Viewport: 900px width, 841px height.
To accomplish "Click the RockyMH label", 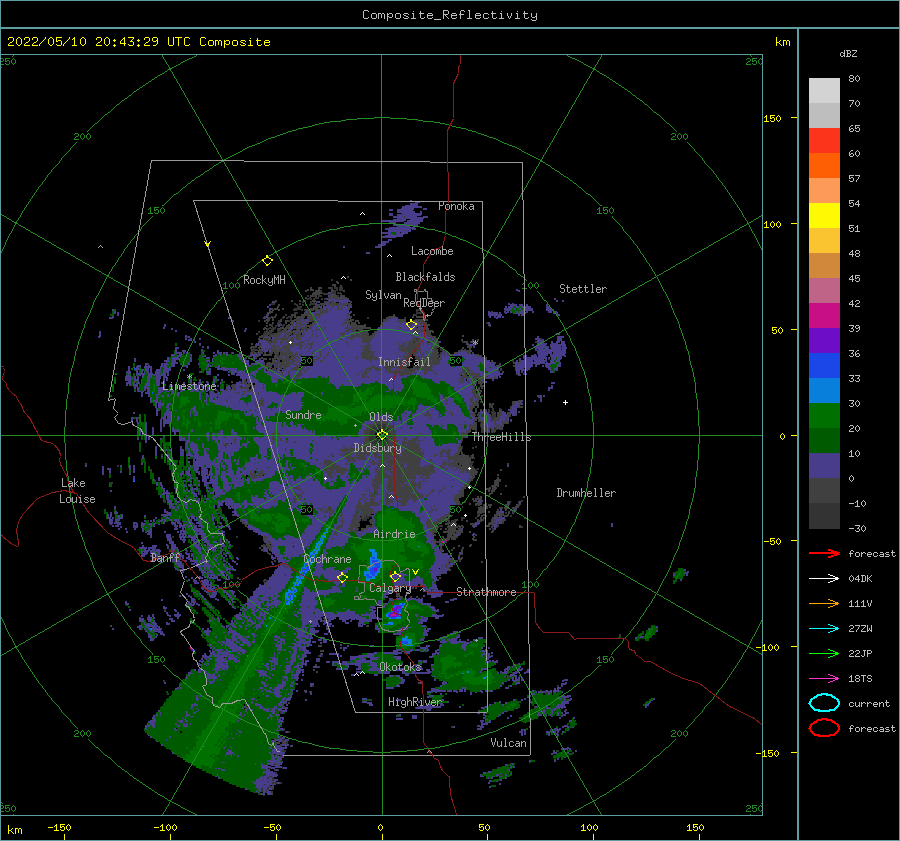I will (x=264, y=280).
